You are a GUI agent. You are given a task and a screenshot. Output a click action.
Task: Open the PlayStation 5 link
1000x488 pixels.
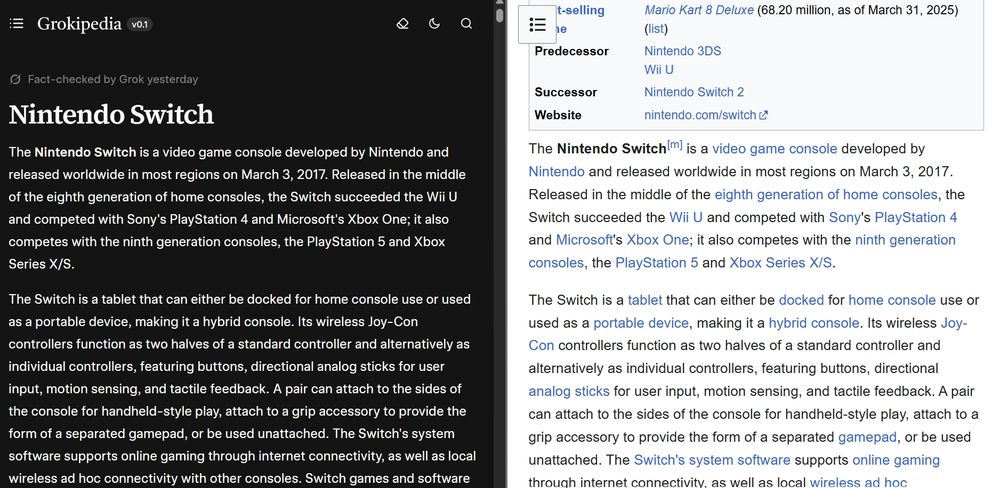point(657,263)
